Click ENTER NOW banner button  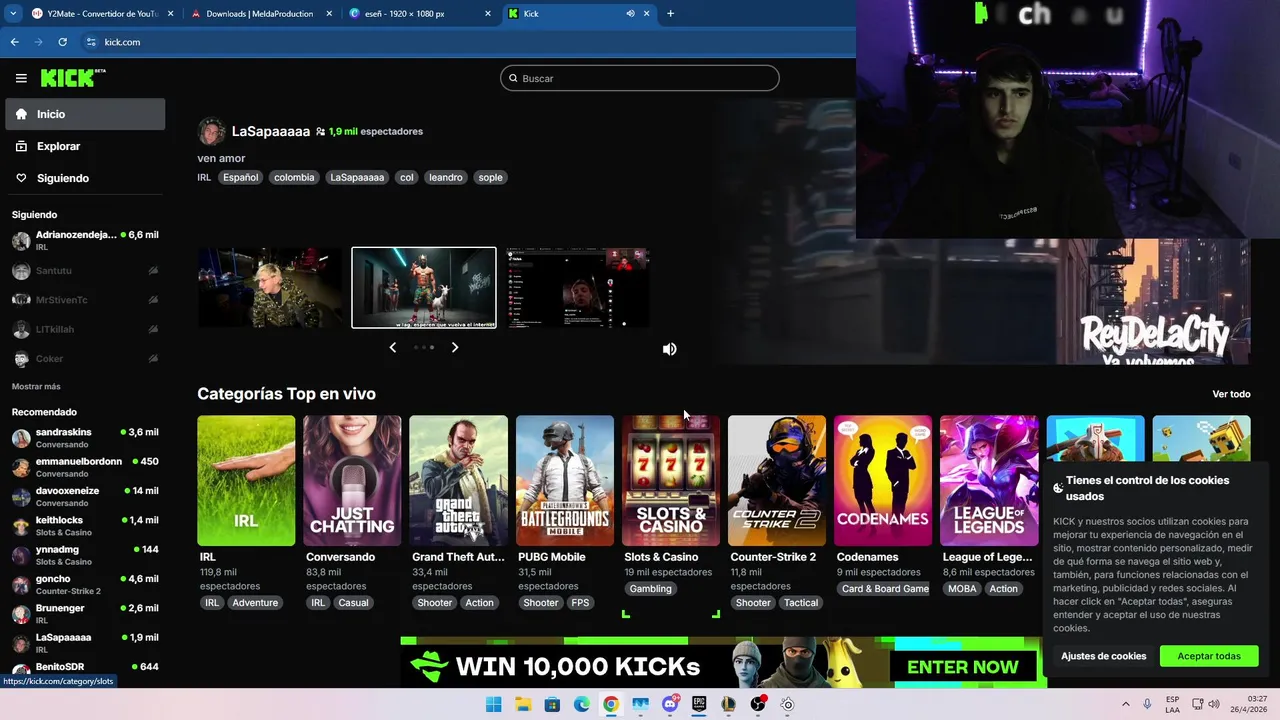(963, 667)
